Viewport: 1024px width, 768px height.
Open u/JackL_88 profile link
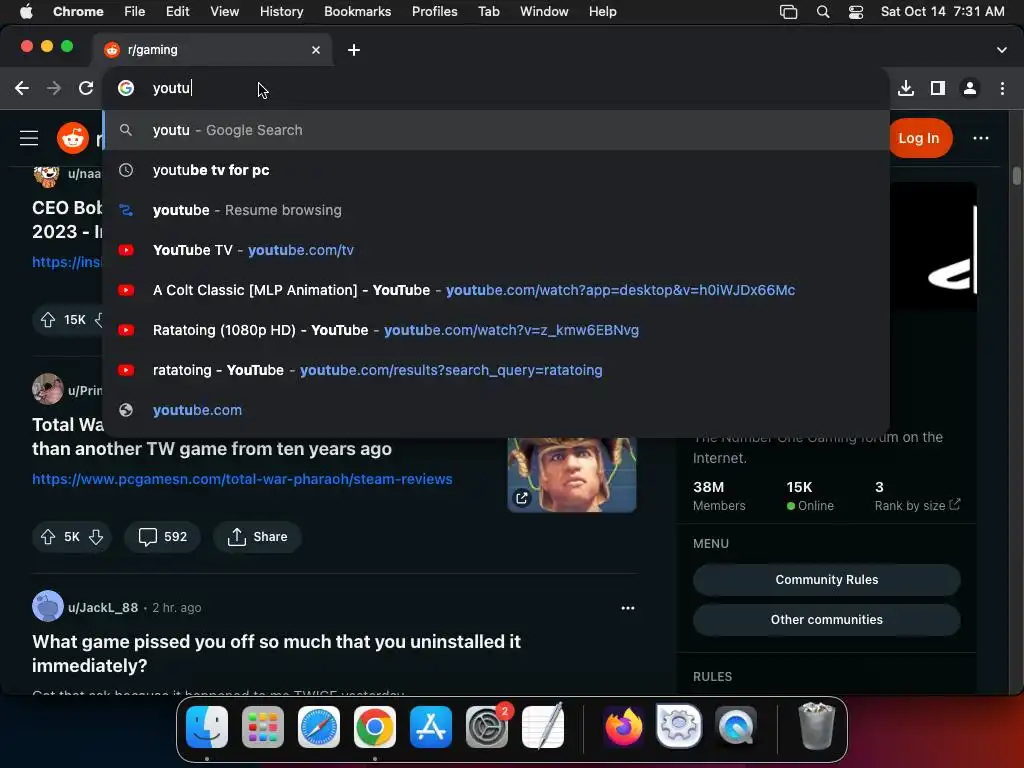(103, 608)
